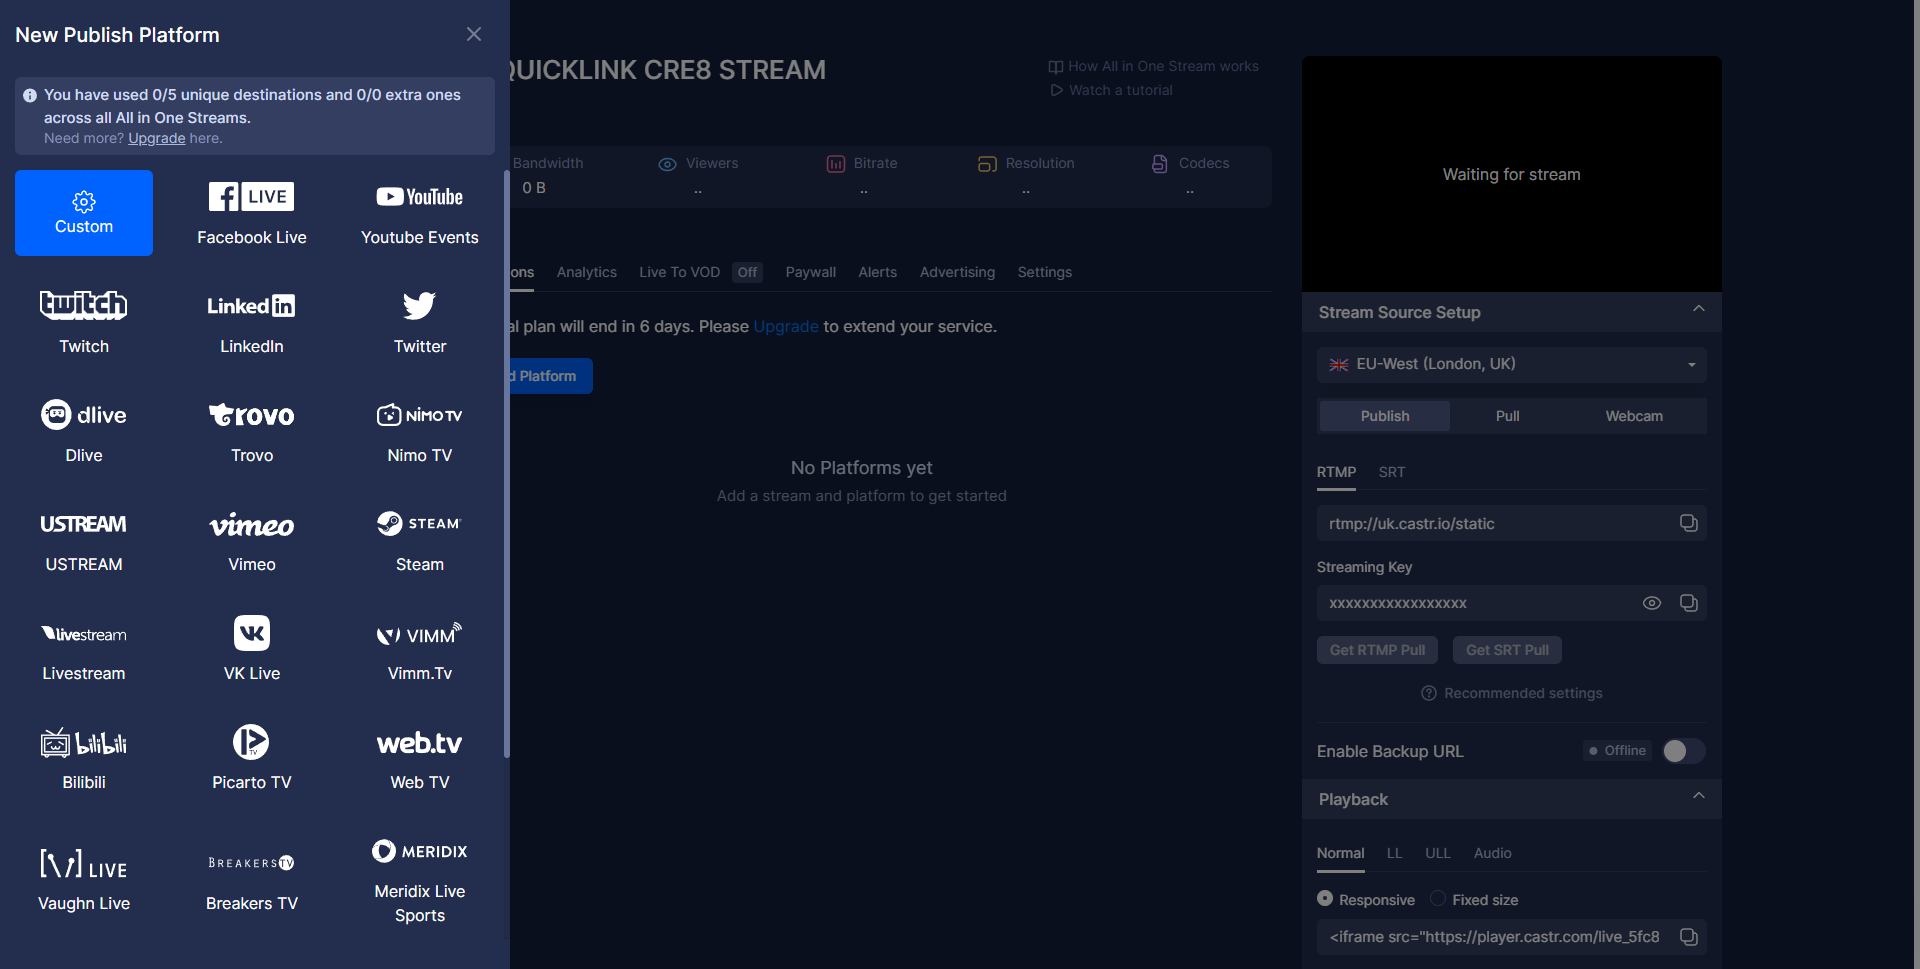Collapse the Playback section
Viewport: 1920px width, 969px height.
1698,796
